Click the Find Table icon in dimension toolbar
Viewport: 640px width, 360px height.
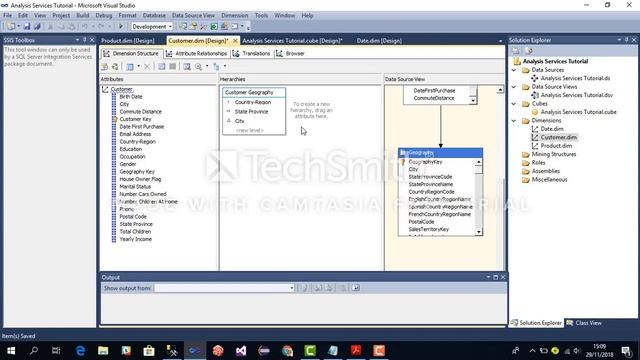(187, 66)
